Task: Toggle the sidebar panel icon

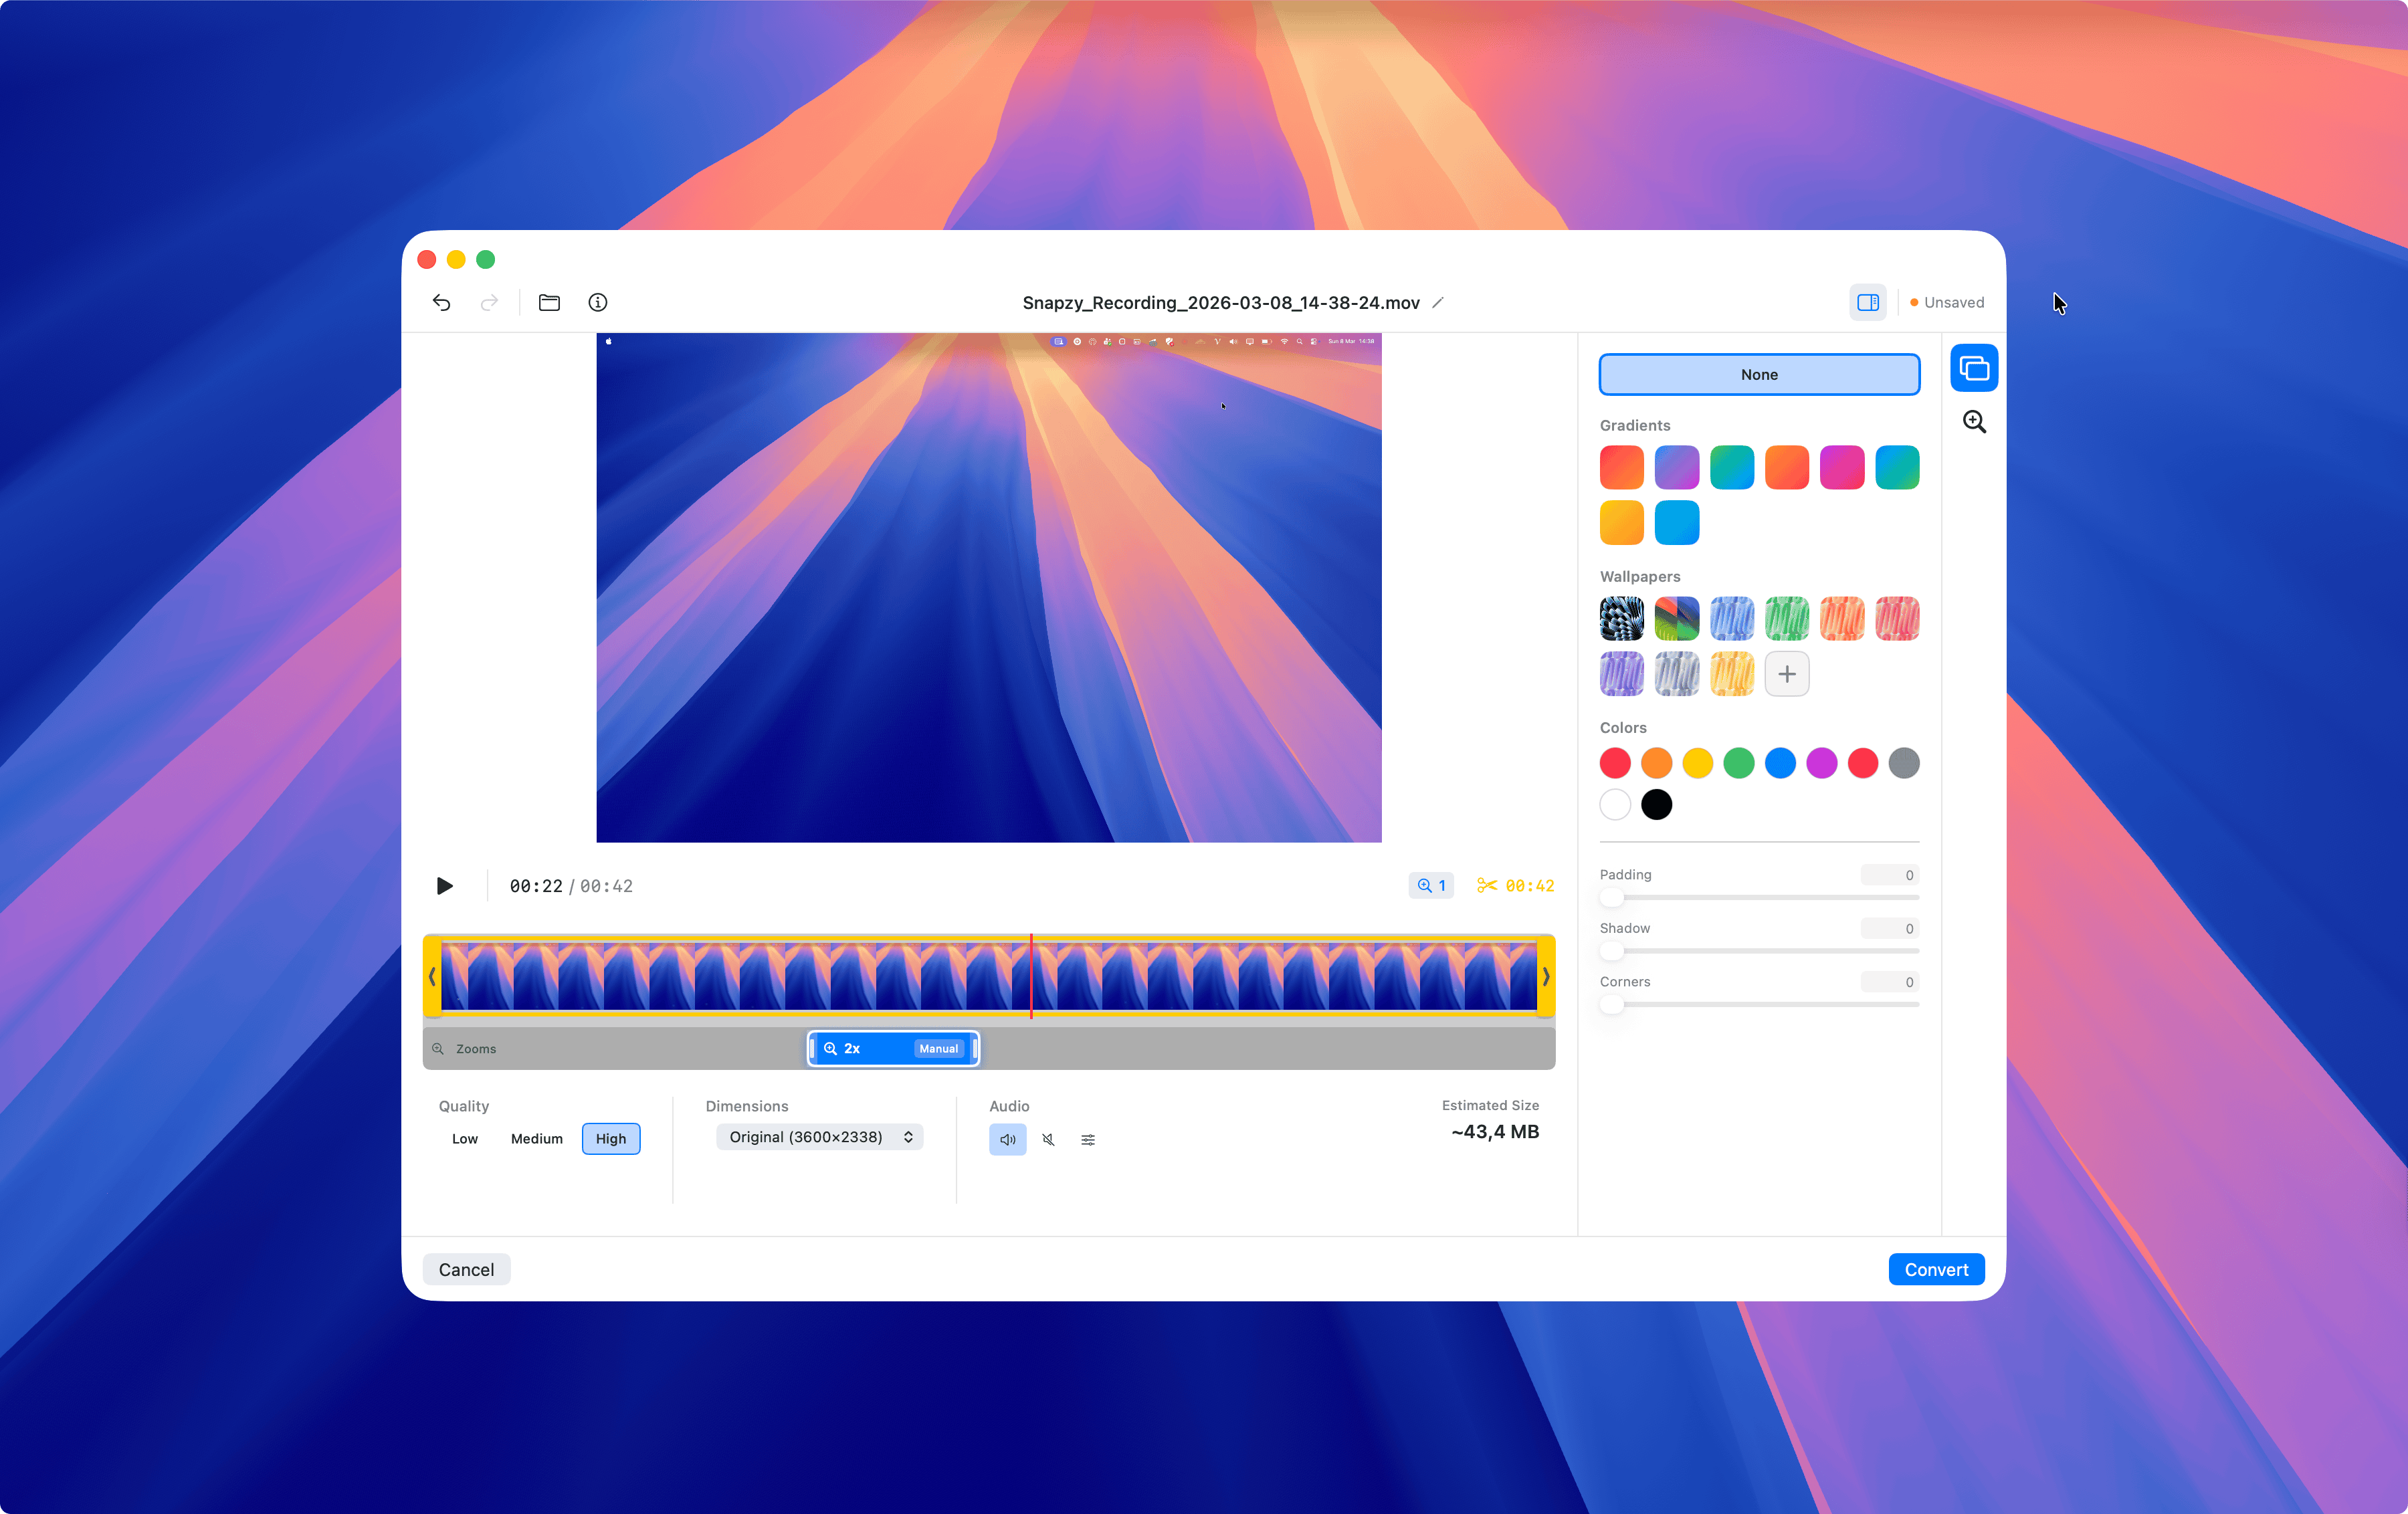Action: 1867,302
